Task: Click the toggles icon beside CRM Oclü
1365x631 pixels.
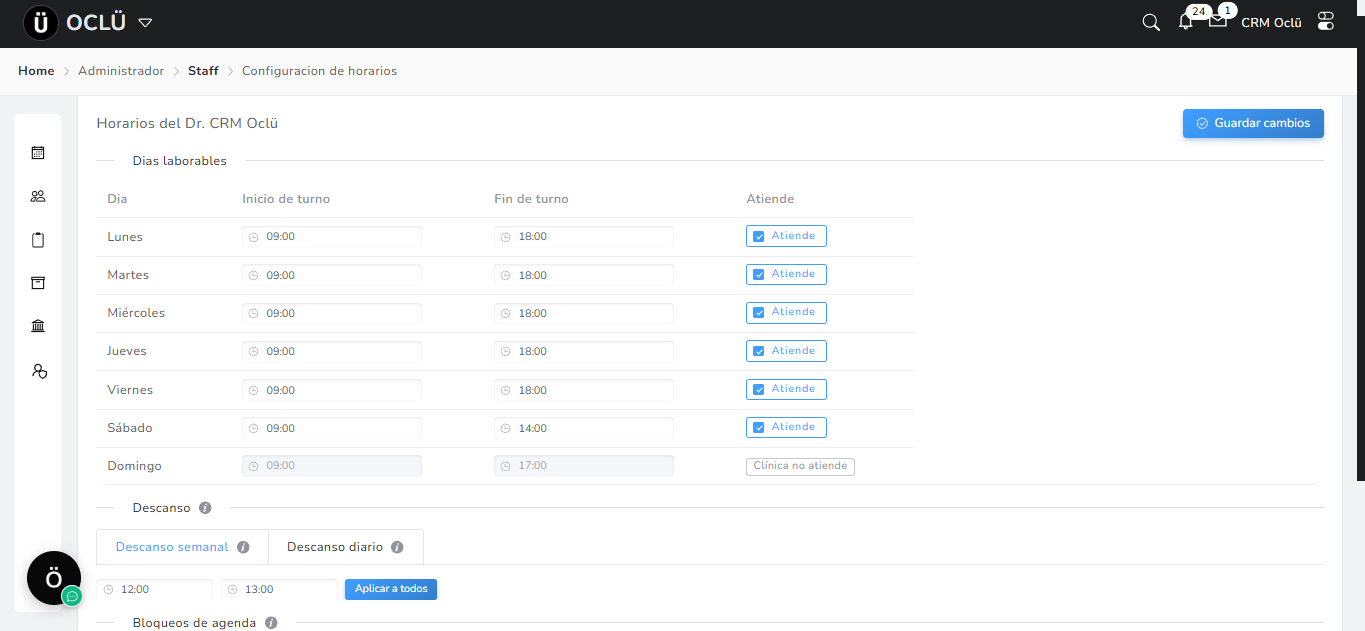Action: 1326,21
